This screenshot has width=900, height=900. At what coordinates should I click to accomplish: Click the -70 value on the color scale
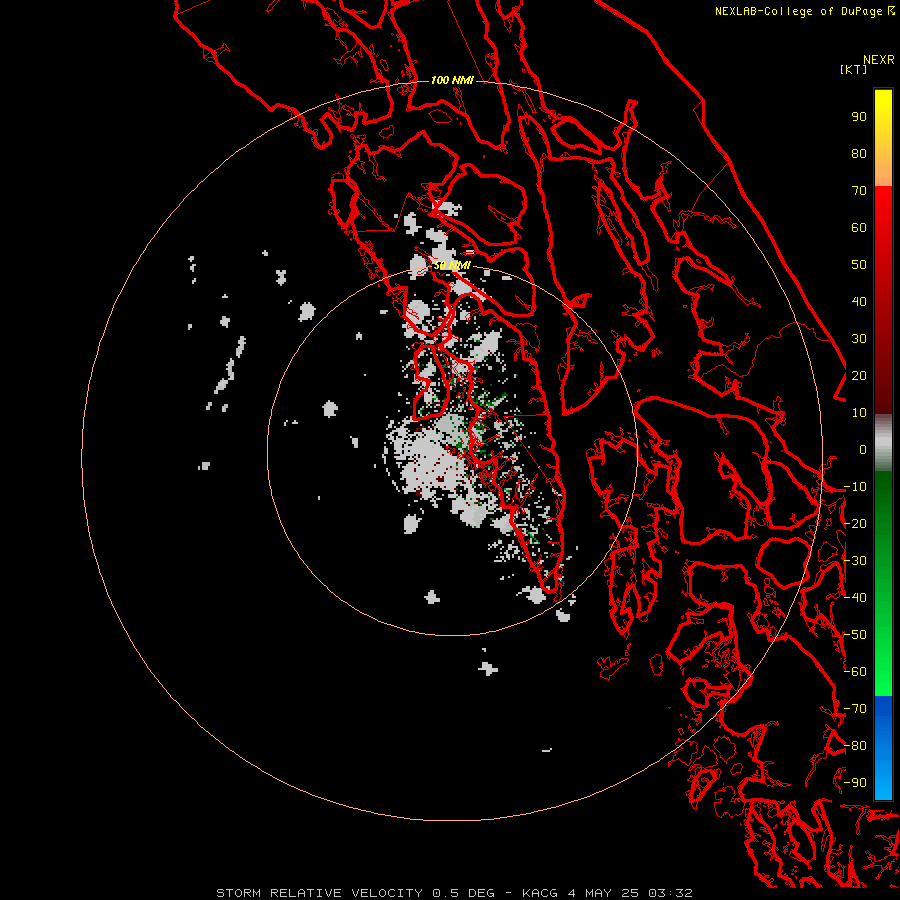tap(855, 709)
